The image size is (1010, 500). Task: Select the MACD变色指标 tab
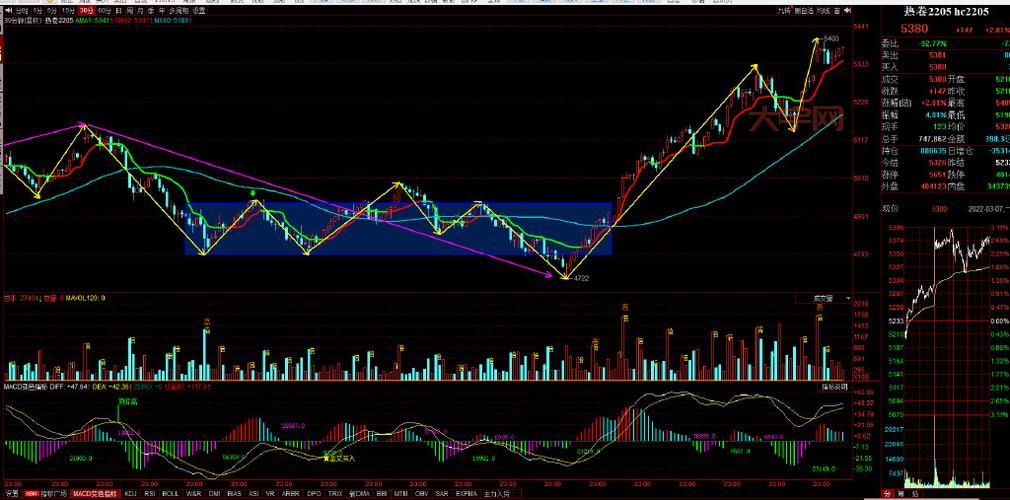point(95,493)
